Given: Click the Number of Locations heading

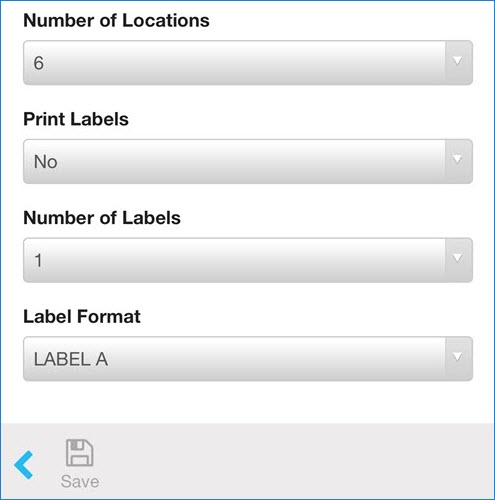Looking at the screenshot, I should [116, 20].
